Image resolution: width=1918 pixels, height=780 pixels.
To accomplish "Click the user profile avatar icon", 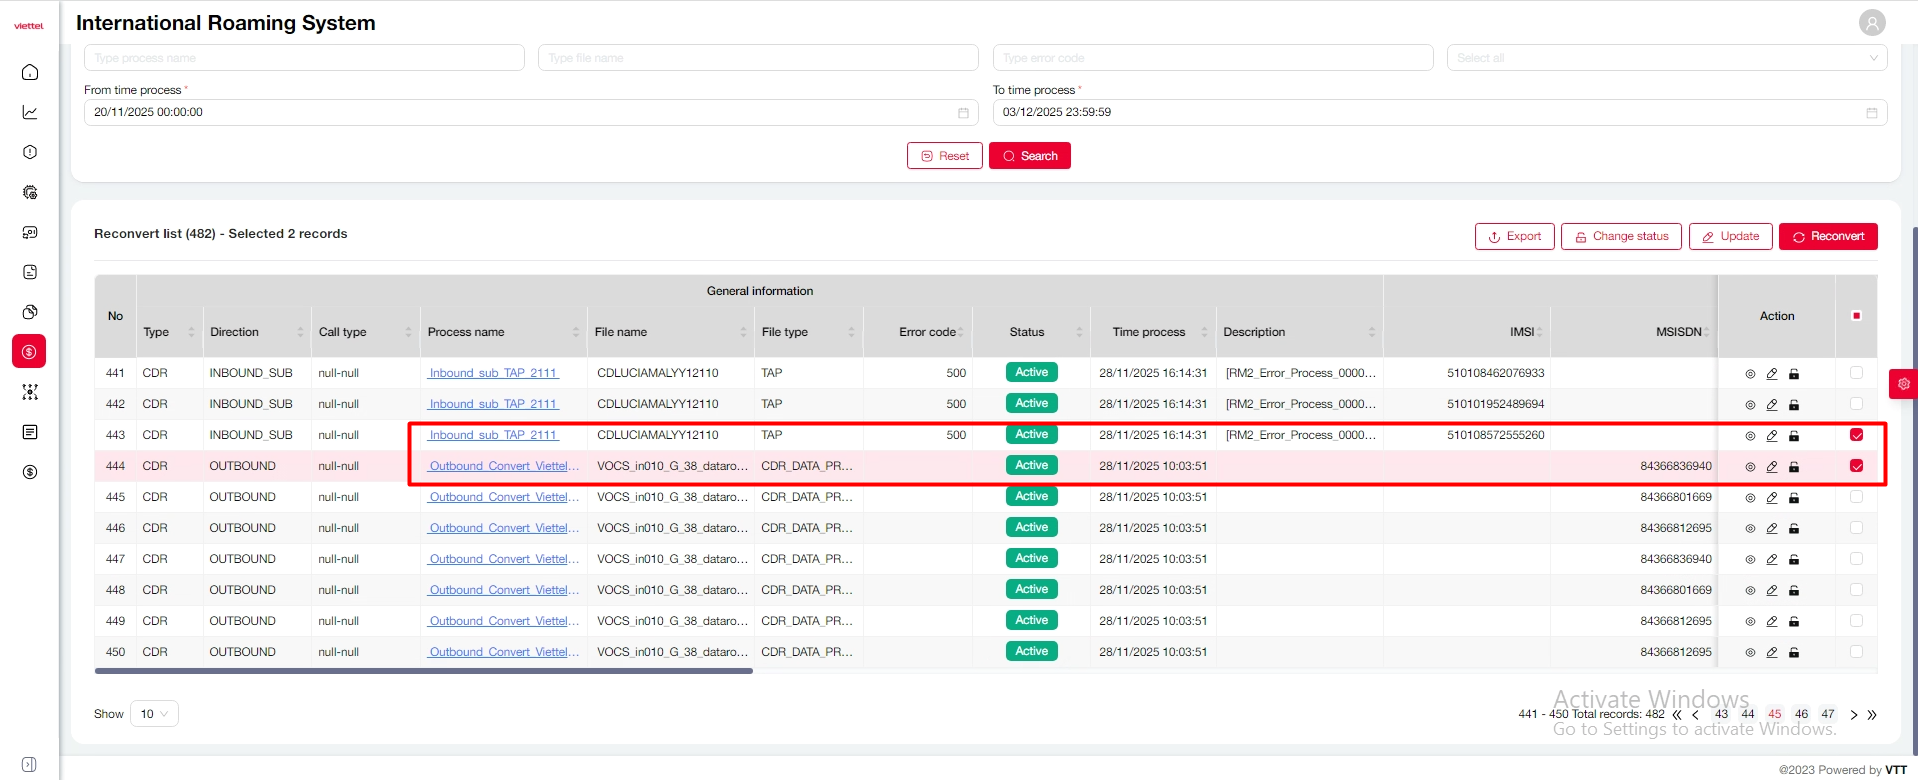I will point(1872,22).
